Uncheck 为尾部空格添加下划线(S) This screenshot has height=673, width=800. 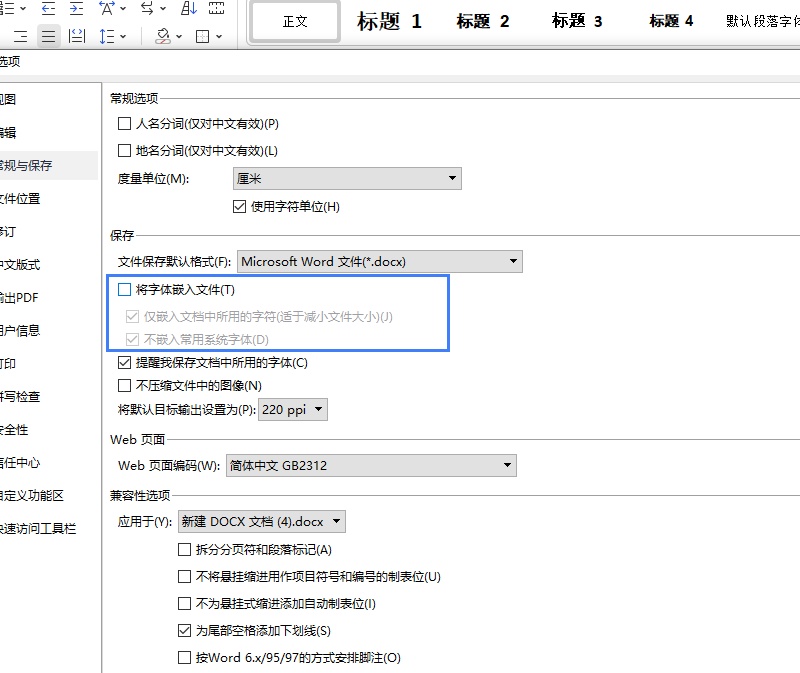pyautogui.click(x=184, y=631)
